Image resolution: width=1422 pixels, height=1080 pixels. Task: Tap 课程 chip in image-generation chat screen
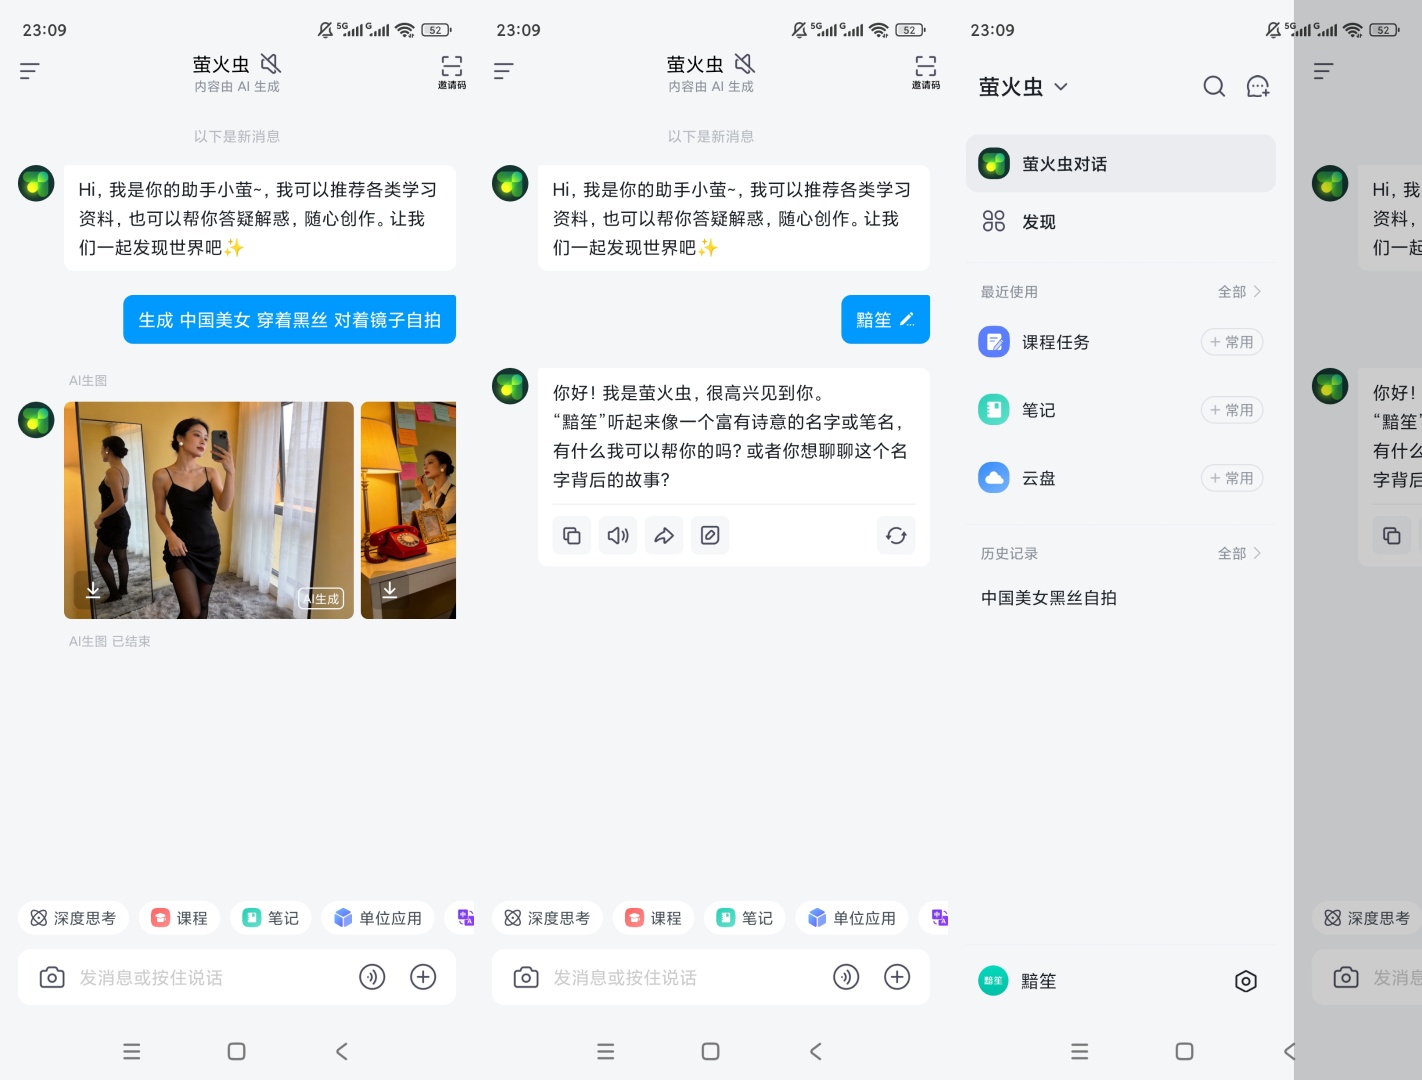tap(179, 918)
